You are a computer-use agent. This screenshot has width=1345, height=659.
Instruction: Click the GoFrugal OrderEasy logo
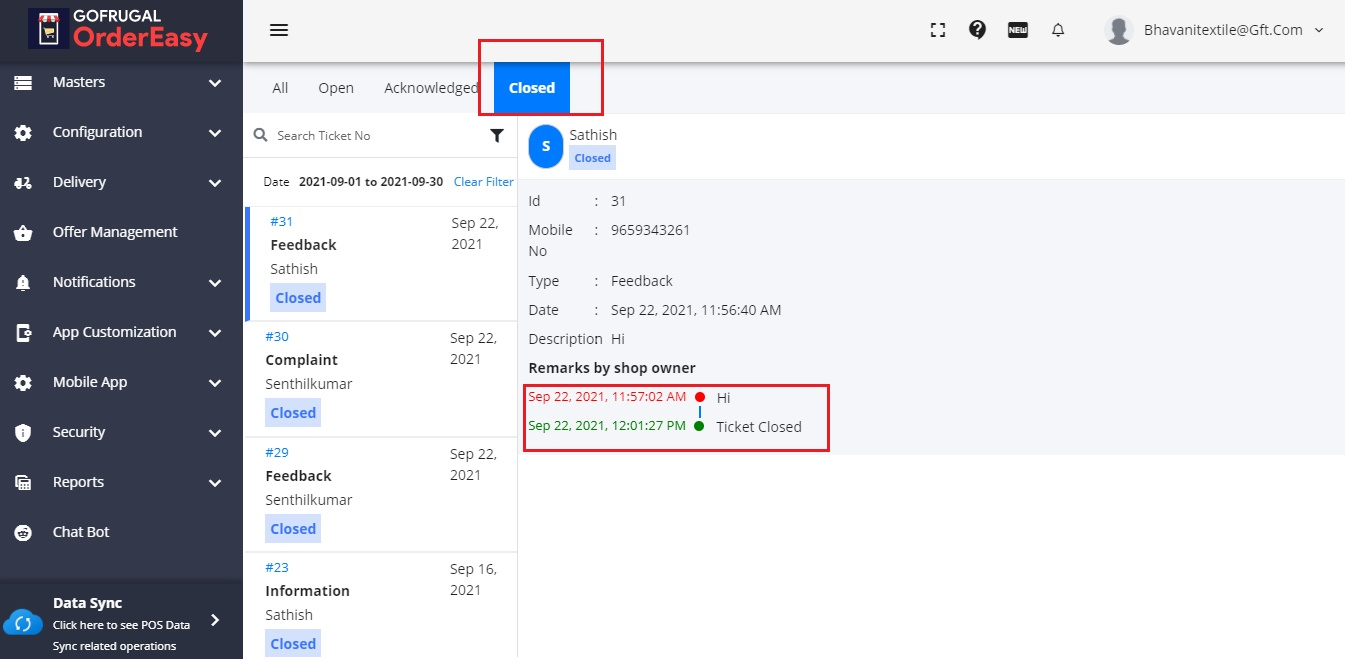118,30
